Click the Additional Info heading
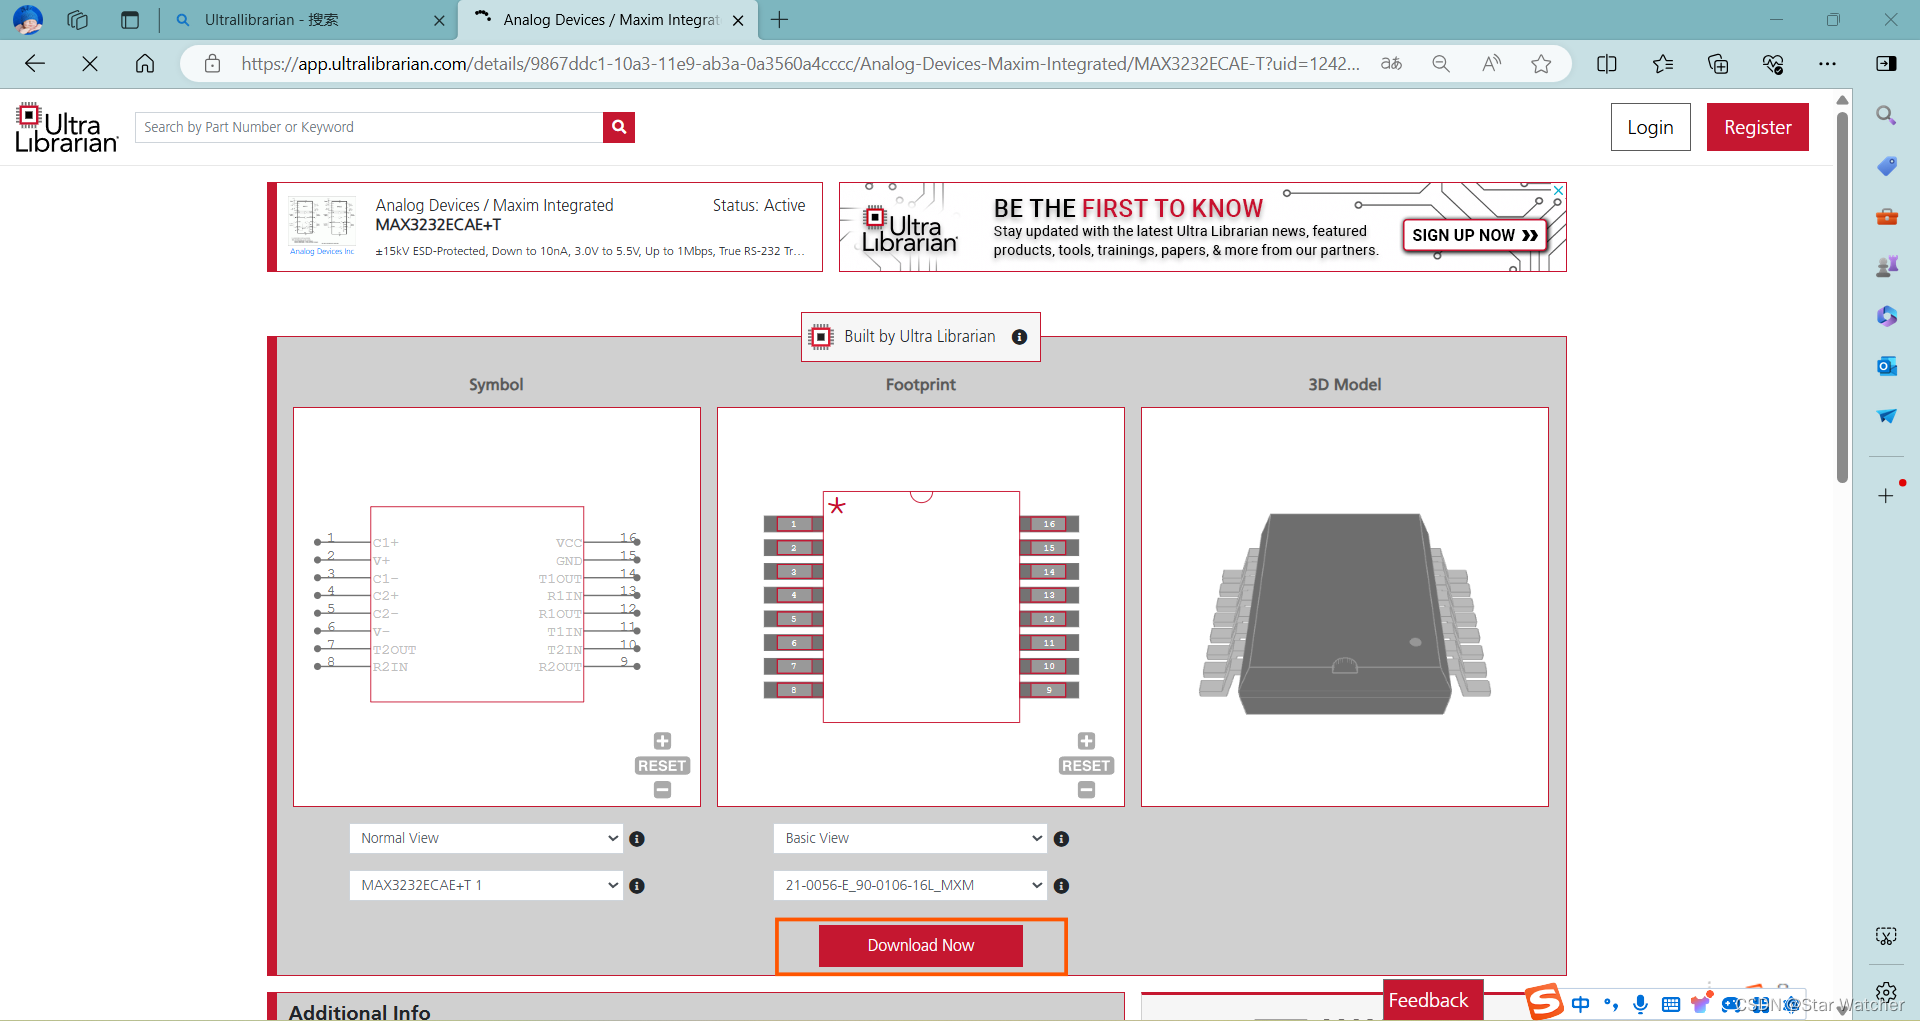 [x=360, y=1011]
